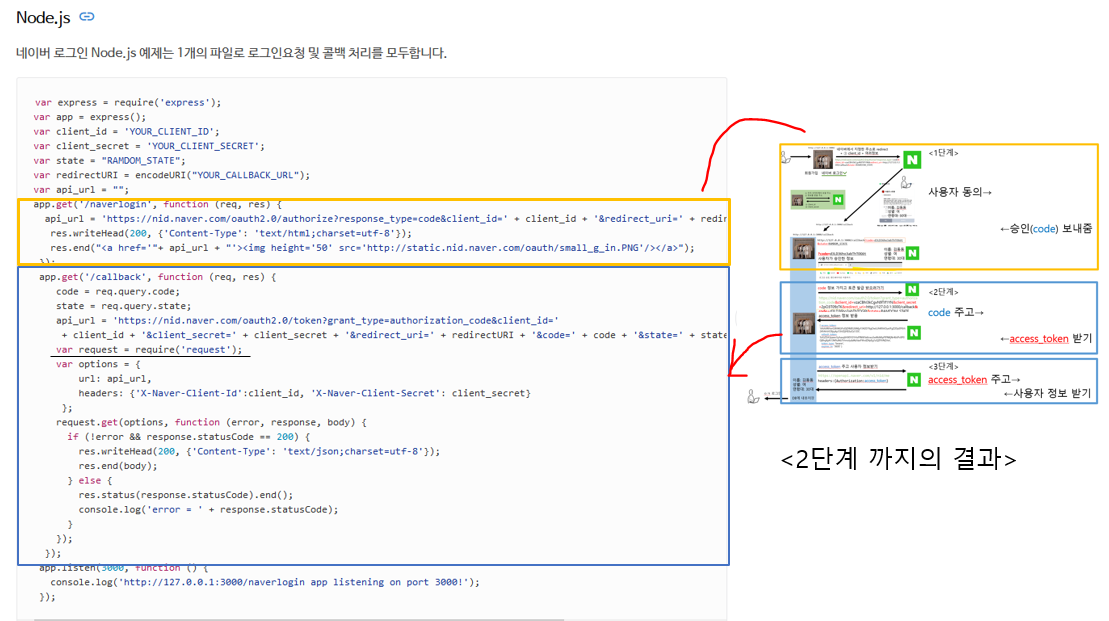Click the '←승인(code) 보내줌' label
The image size is (1109, 621).
(1045, 228)
